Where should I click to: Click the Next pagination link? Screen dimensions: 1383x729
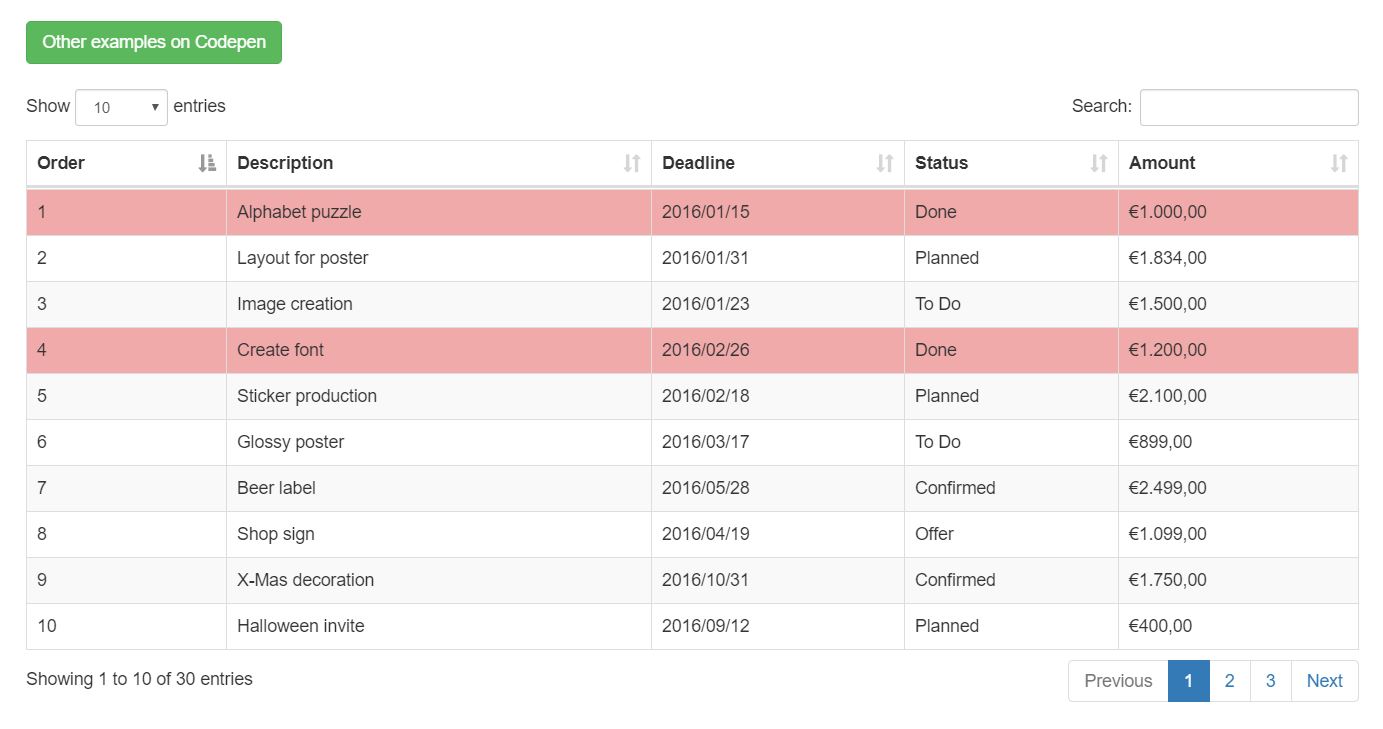click(1324, 681)
